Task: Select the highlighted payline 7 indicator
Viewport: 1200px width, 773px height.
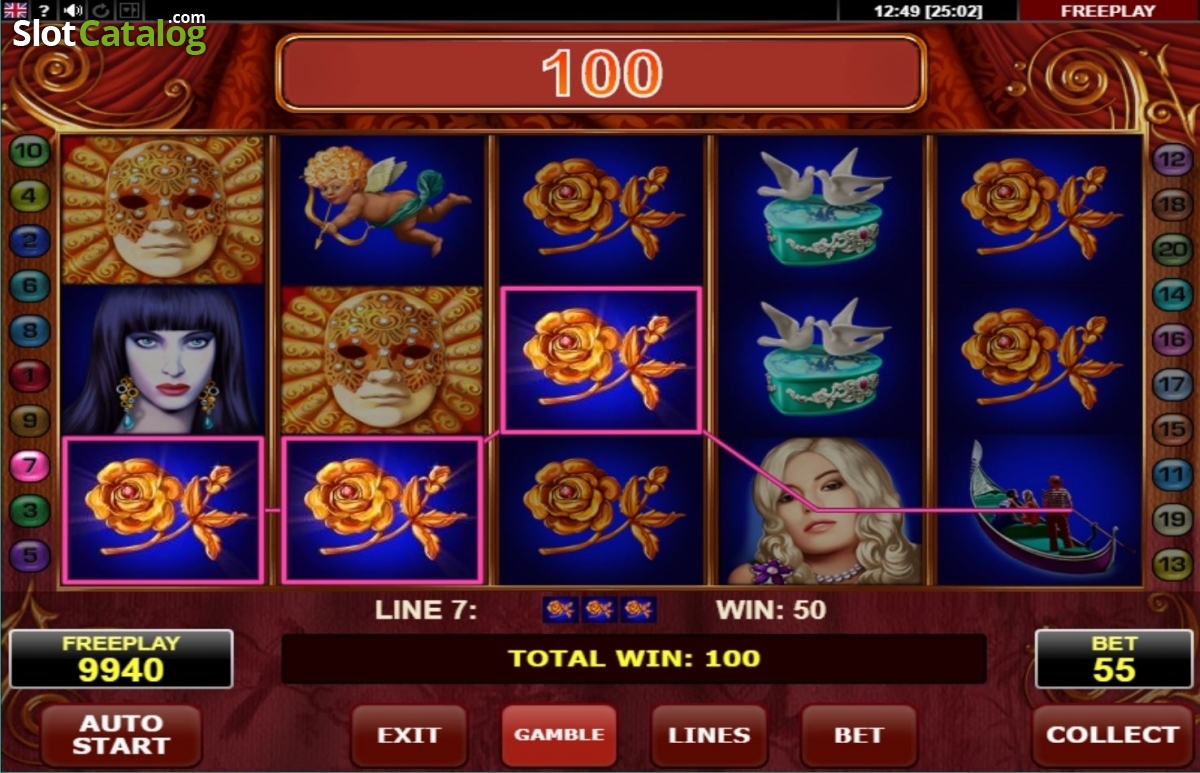Action: coord(29,465)
